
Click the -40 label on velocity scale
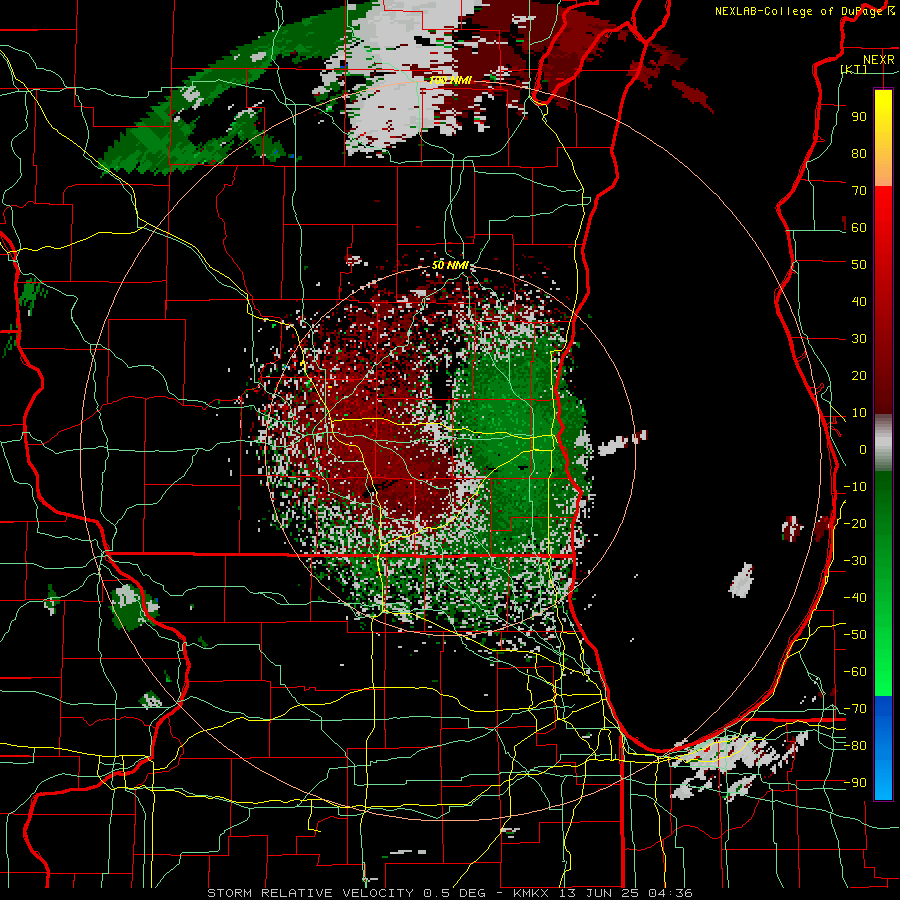coord(855,598)
